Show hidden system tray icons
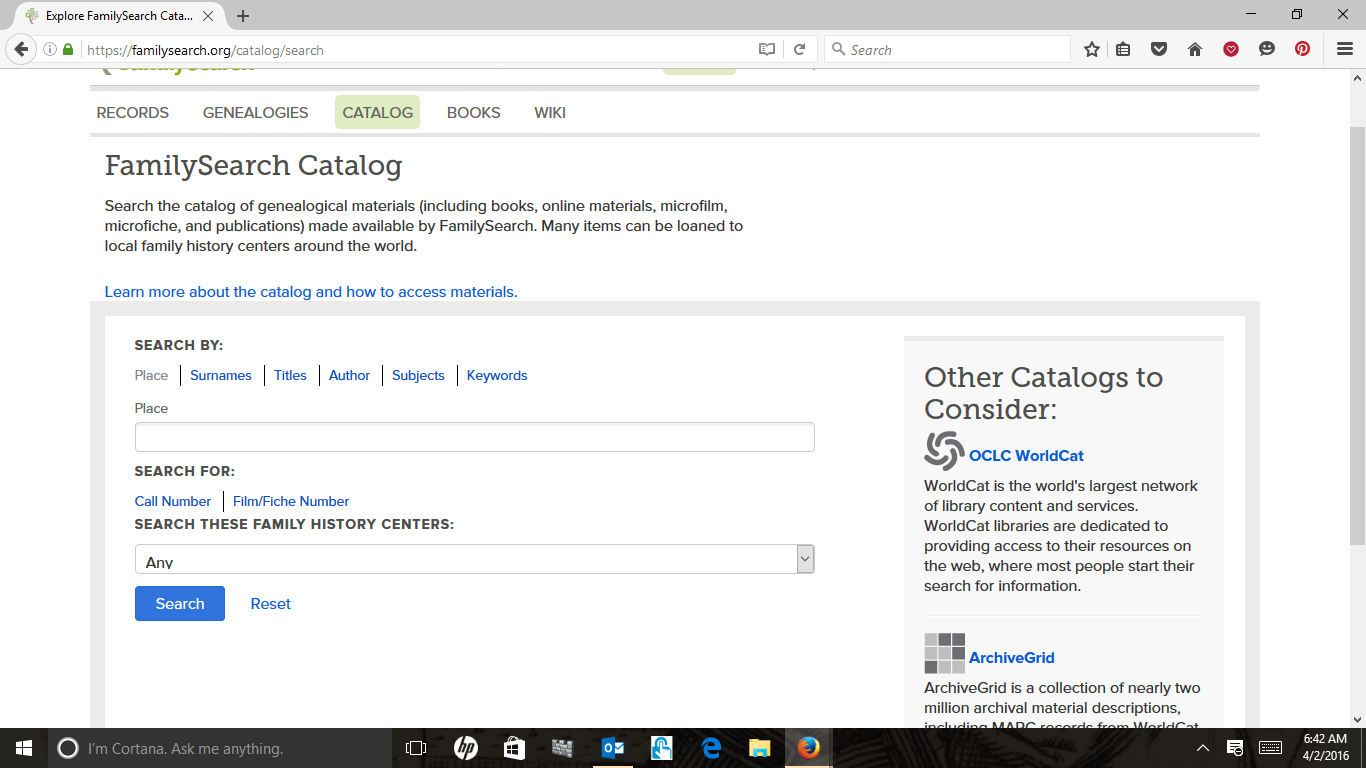Screen dimensions: 1366x768 1203,748
